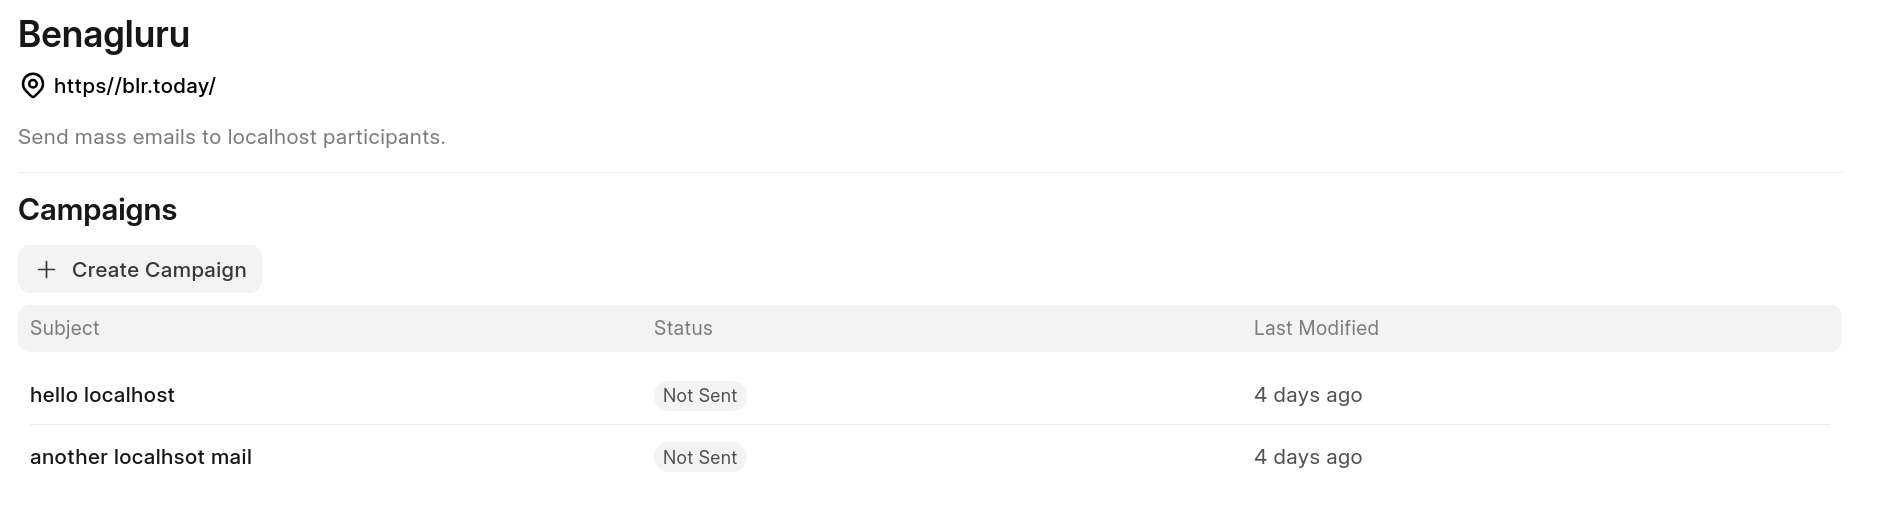The width and height of the screenshot is (1880, 532).
Task: Open the https//blr.today/ link
Action: click(135, 86)
